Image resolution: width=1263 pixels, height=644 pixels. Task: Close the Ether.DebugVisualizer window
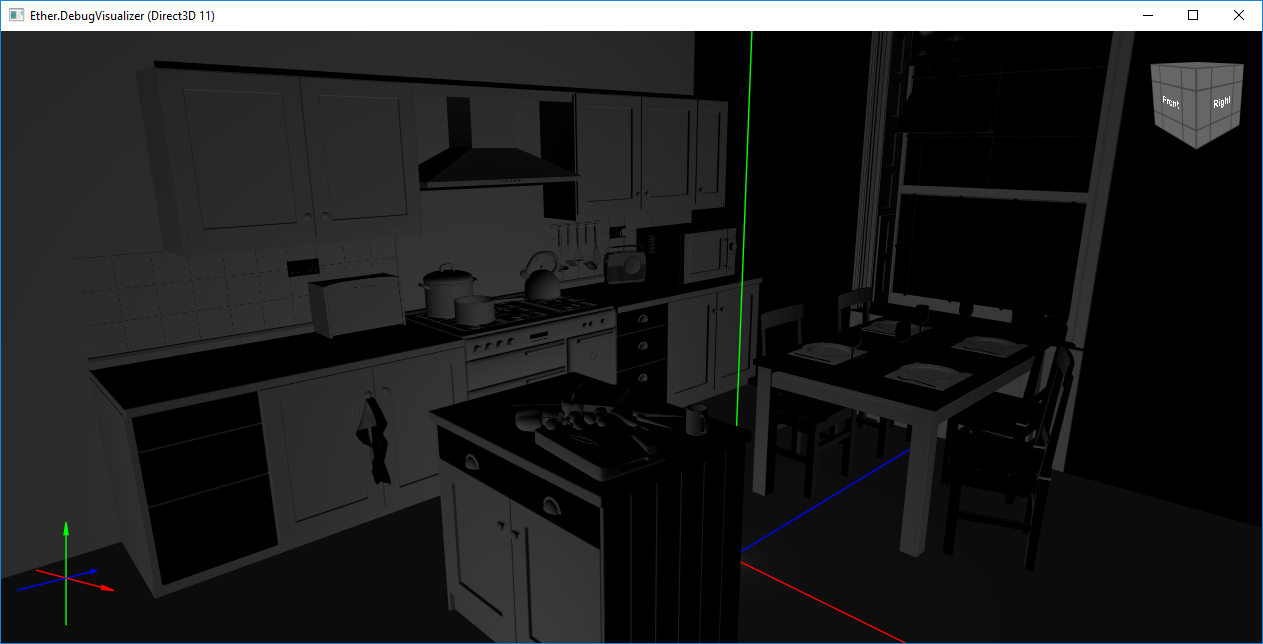pyautogui.click(x=1238, y=16)
